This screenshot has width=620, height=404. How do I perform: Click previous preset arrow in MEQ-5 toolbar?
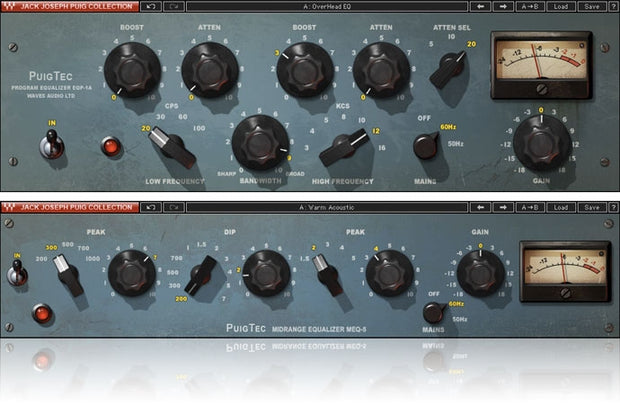(480, 207)
